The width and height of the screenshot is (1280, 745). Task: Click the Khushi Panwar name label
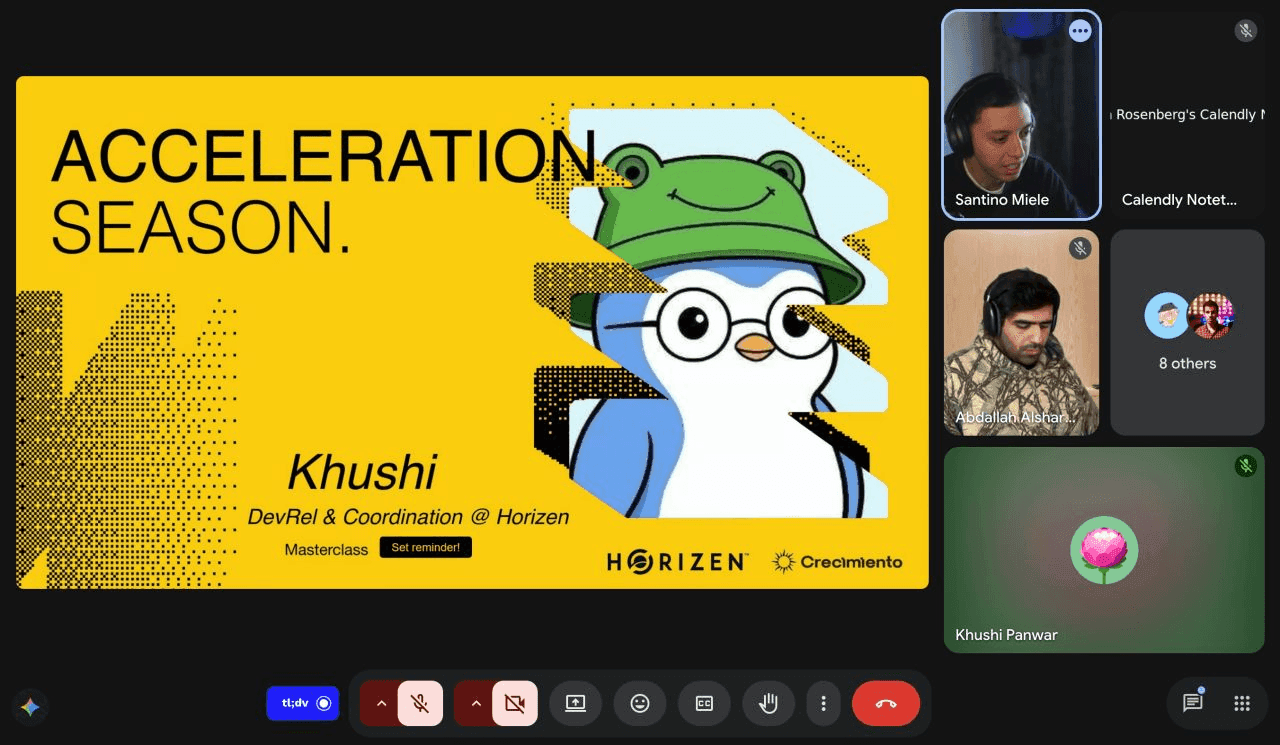click(x=1006, y=635)
